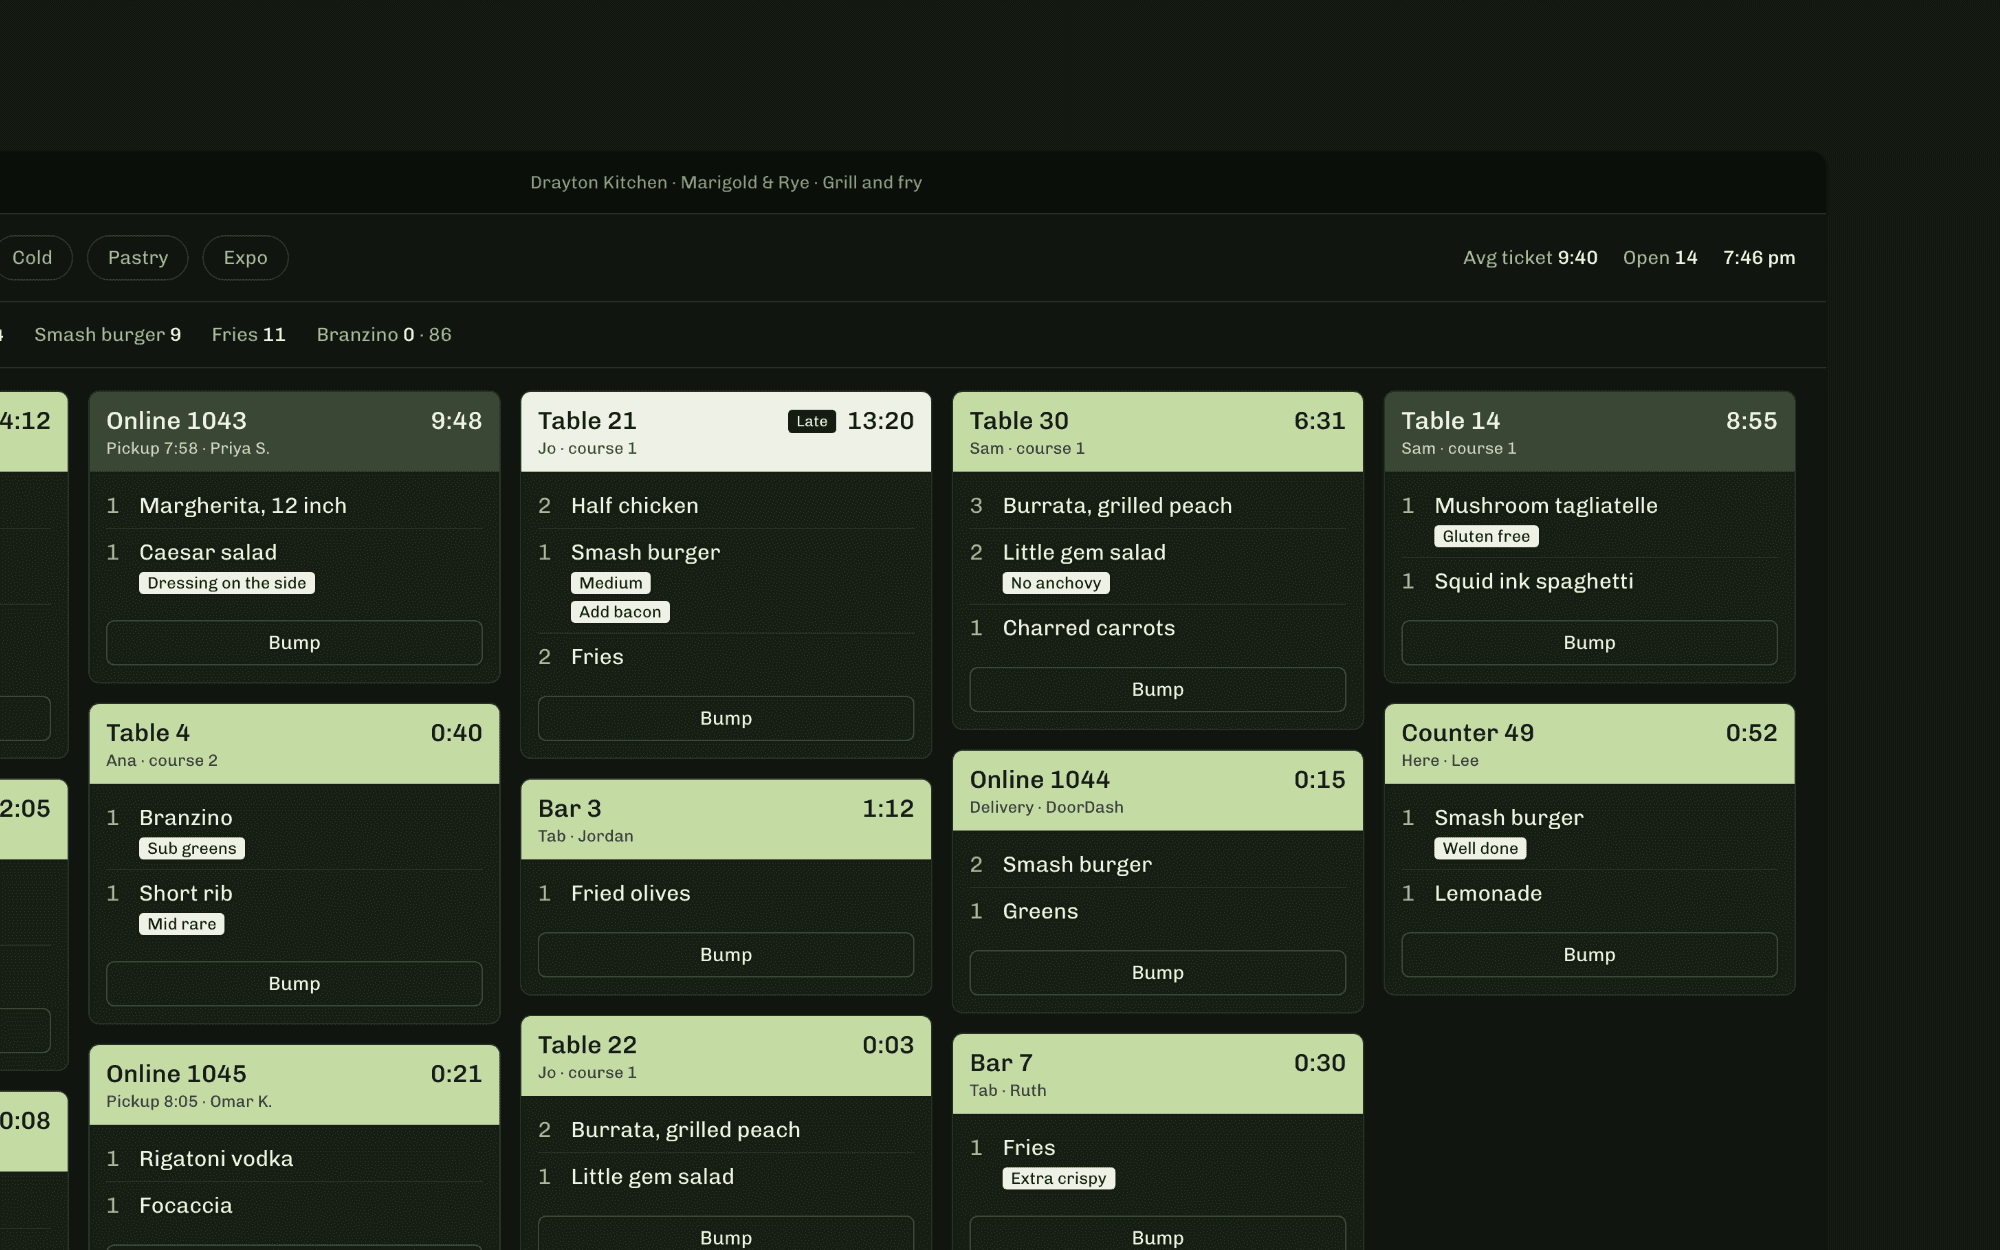2000x1250 pixels.
Task: Click the Well done modifier tag
Action: point(1480,849)
